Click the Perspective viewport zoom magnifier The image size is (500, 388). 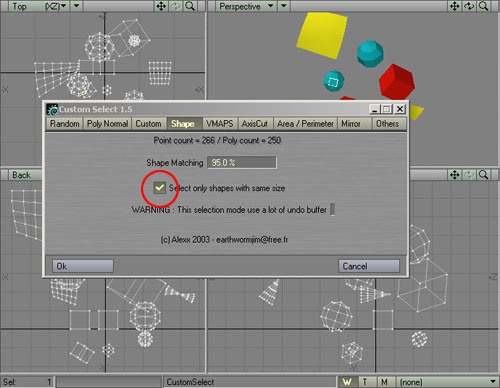coord(483,6)
